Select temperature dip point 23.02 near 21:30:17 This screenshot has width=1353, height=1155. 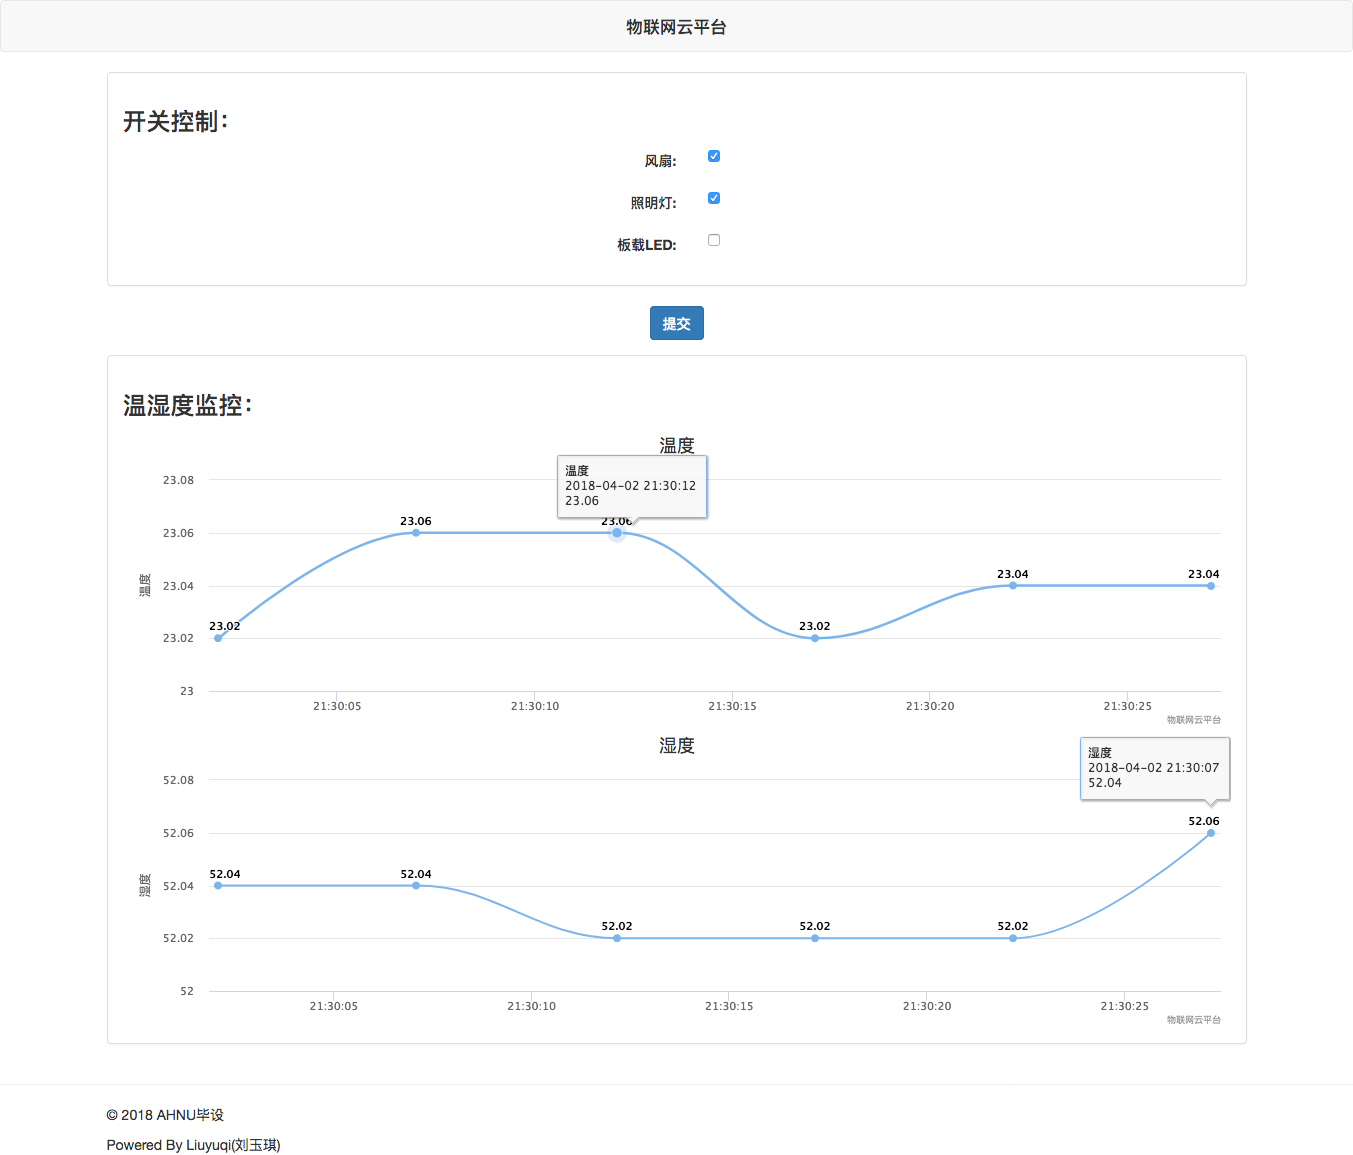coord(815,638)
